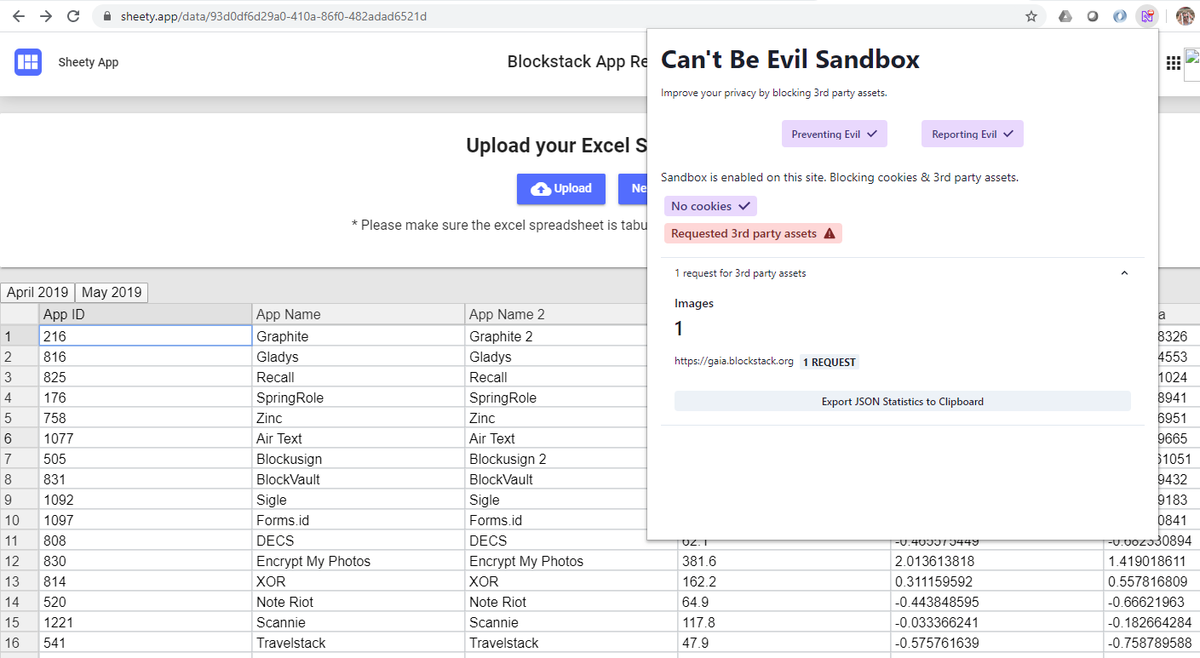Screen dimensions: 1200x658
Task: Click the Can't Be Evil Sandbox heading
Action: click(x=790, y=60)
